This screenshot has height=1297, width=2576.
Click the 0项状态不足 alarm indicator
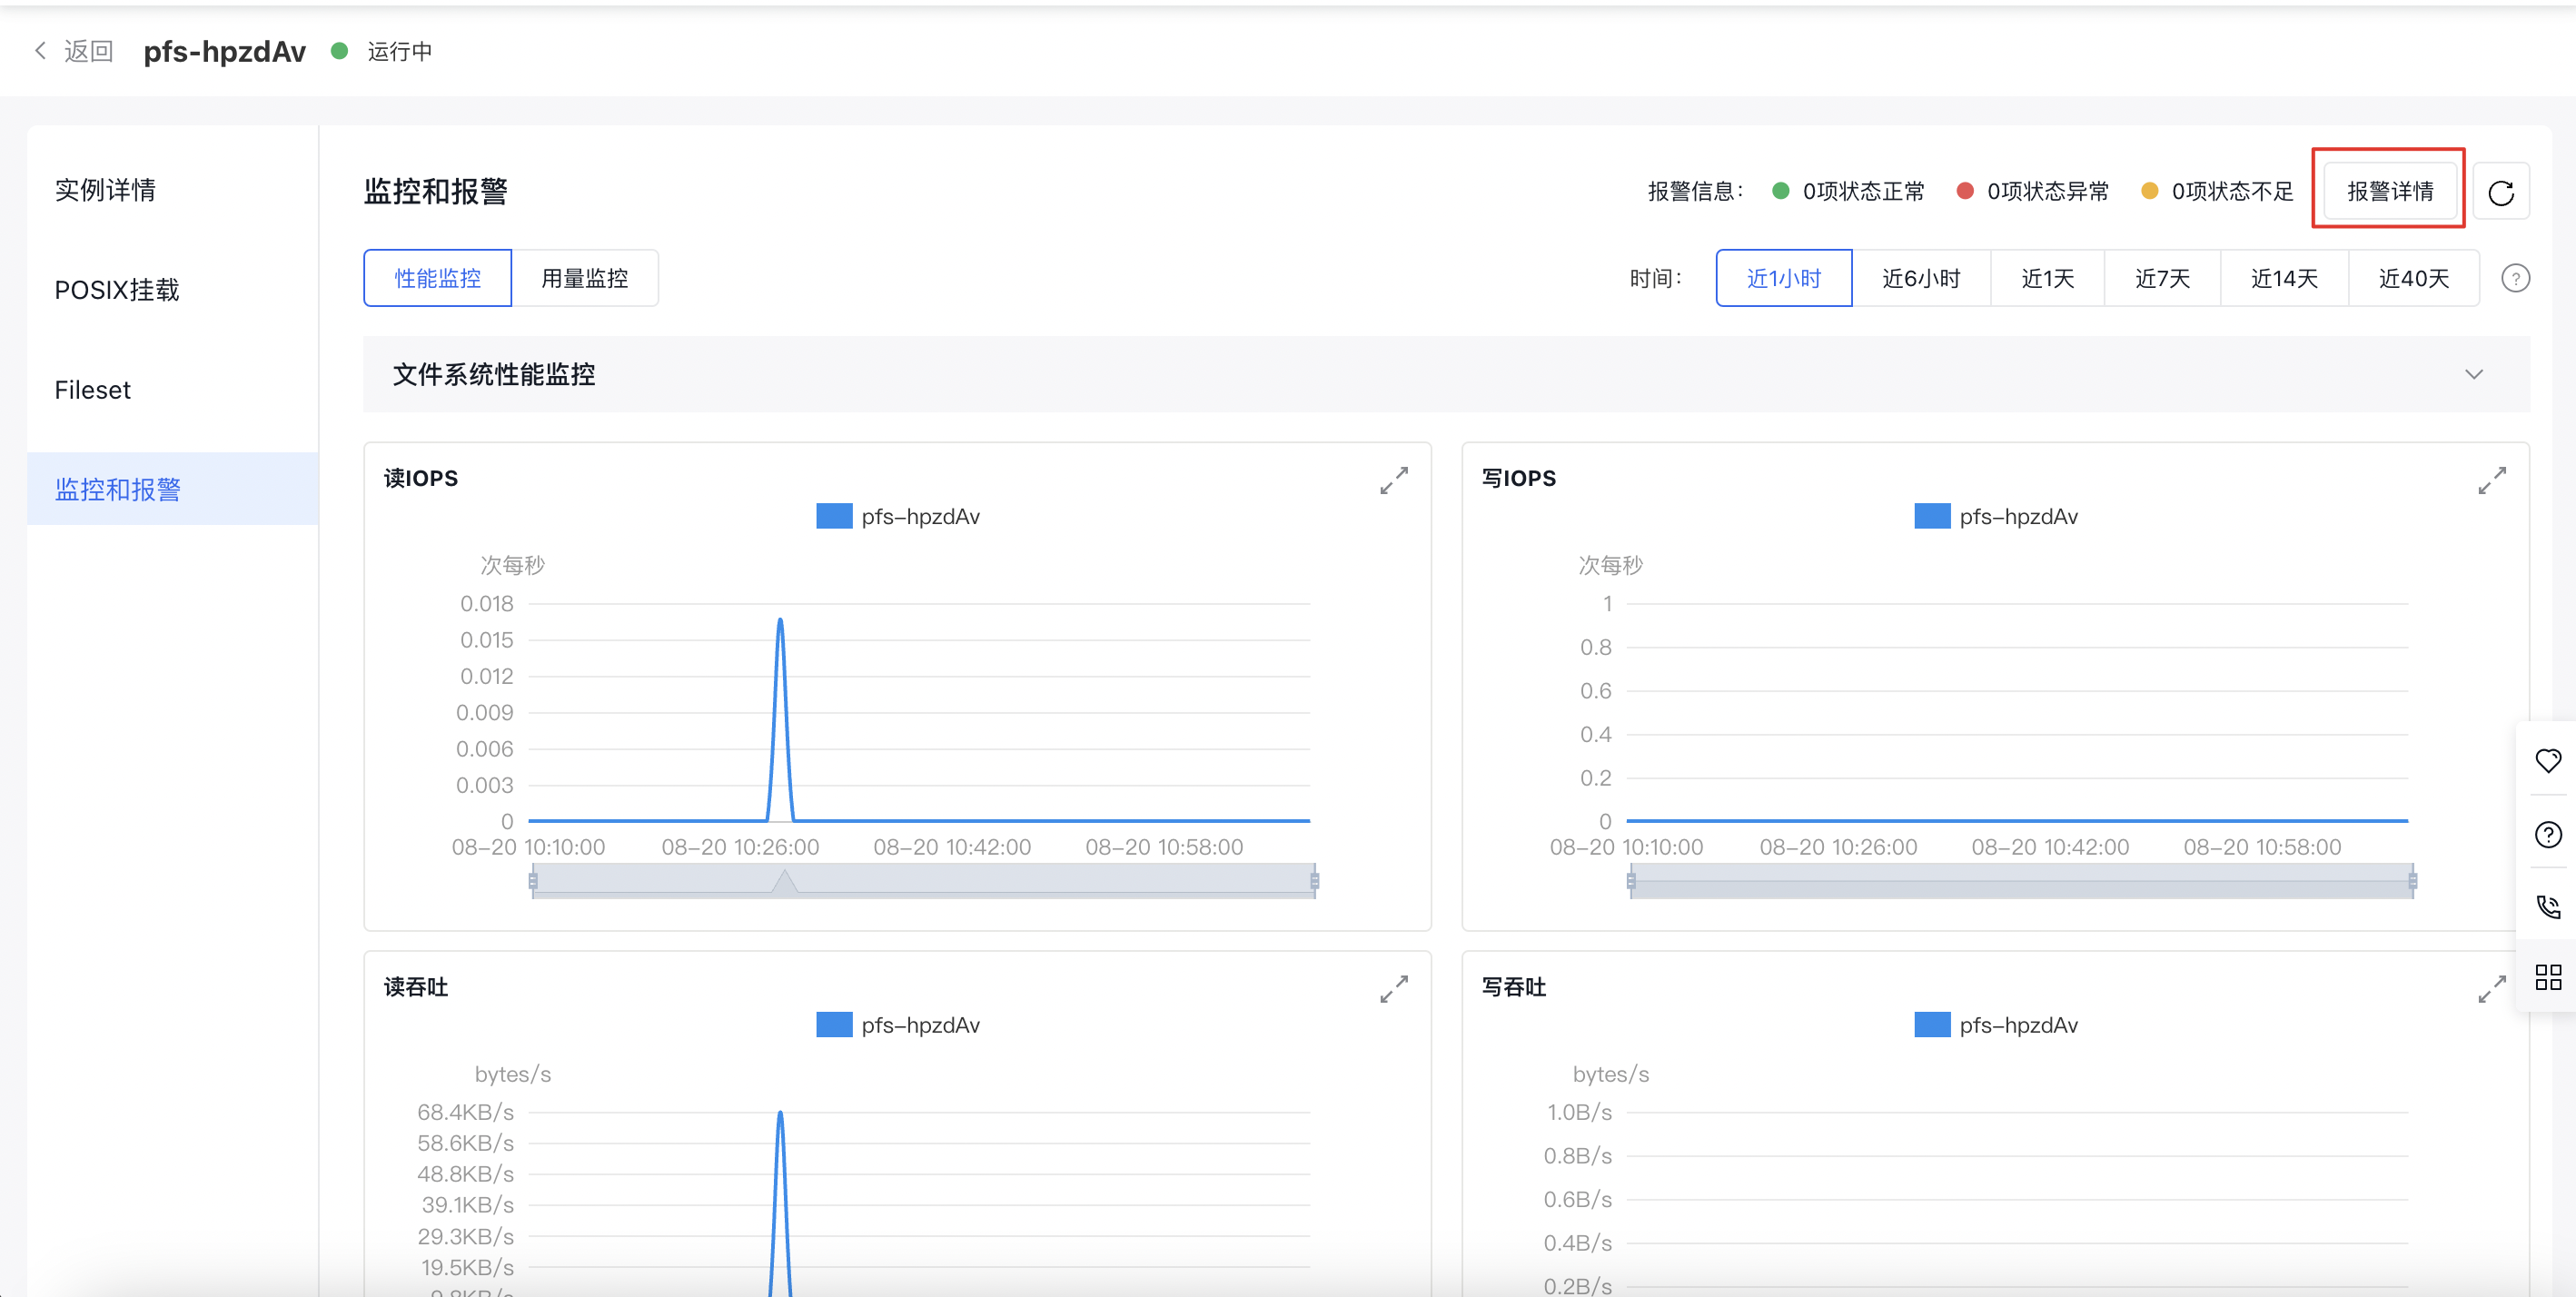(2217, 191)
